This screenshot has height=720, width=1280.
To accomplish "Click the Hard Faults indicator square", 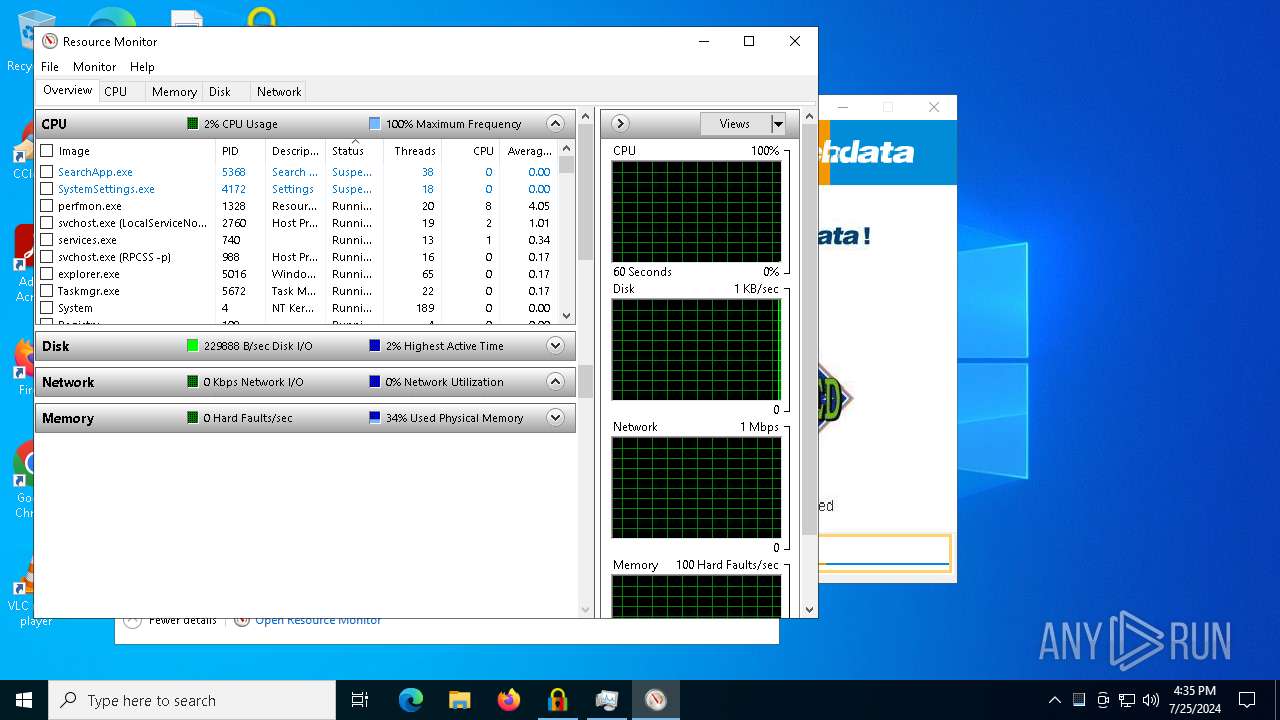I will [x=193, y=418].
